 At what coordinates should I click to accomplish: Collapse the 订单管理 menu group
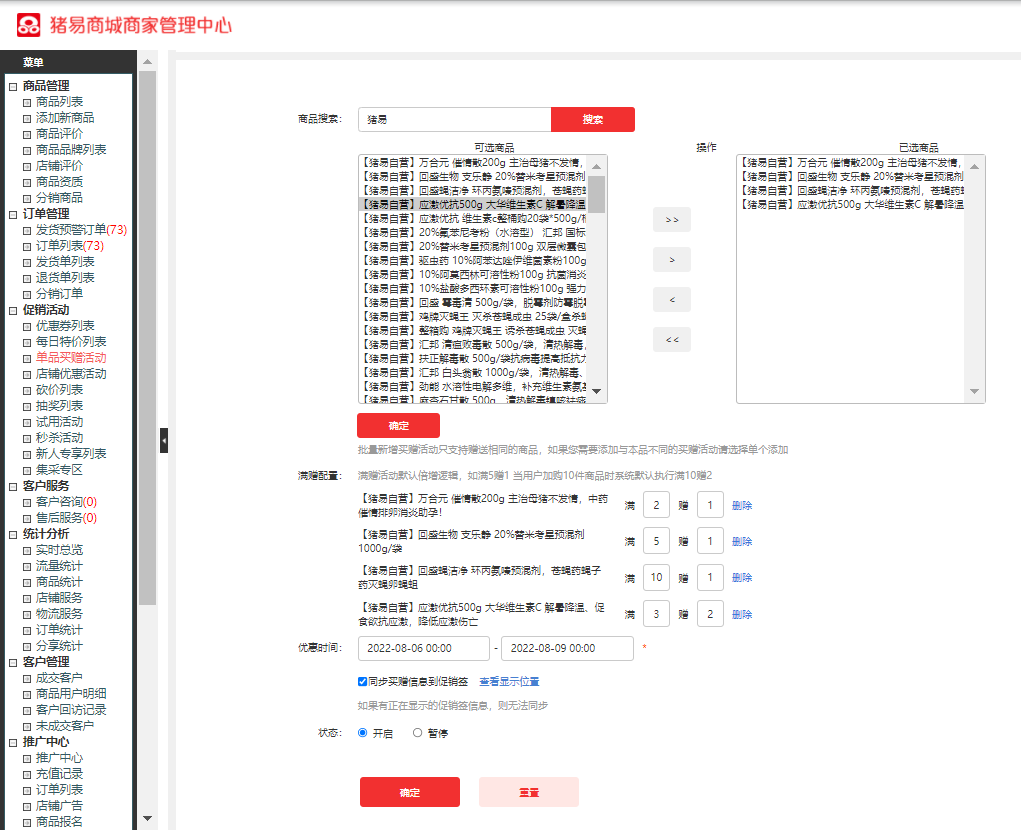pyautogui.click(x=13, y=215)
